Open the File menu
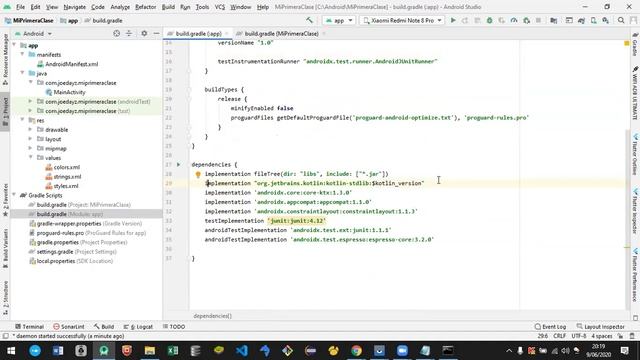640x360 pixels. (x=20, y=7)
